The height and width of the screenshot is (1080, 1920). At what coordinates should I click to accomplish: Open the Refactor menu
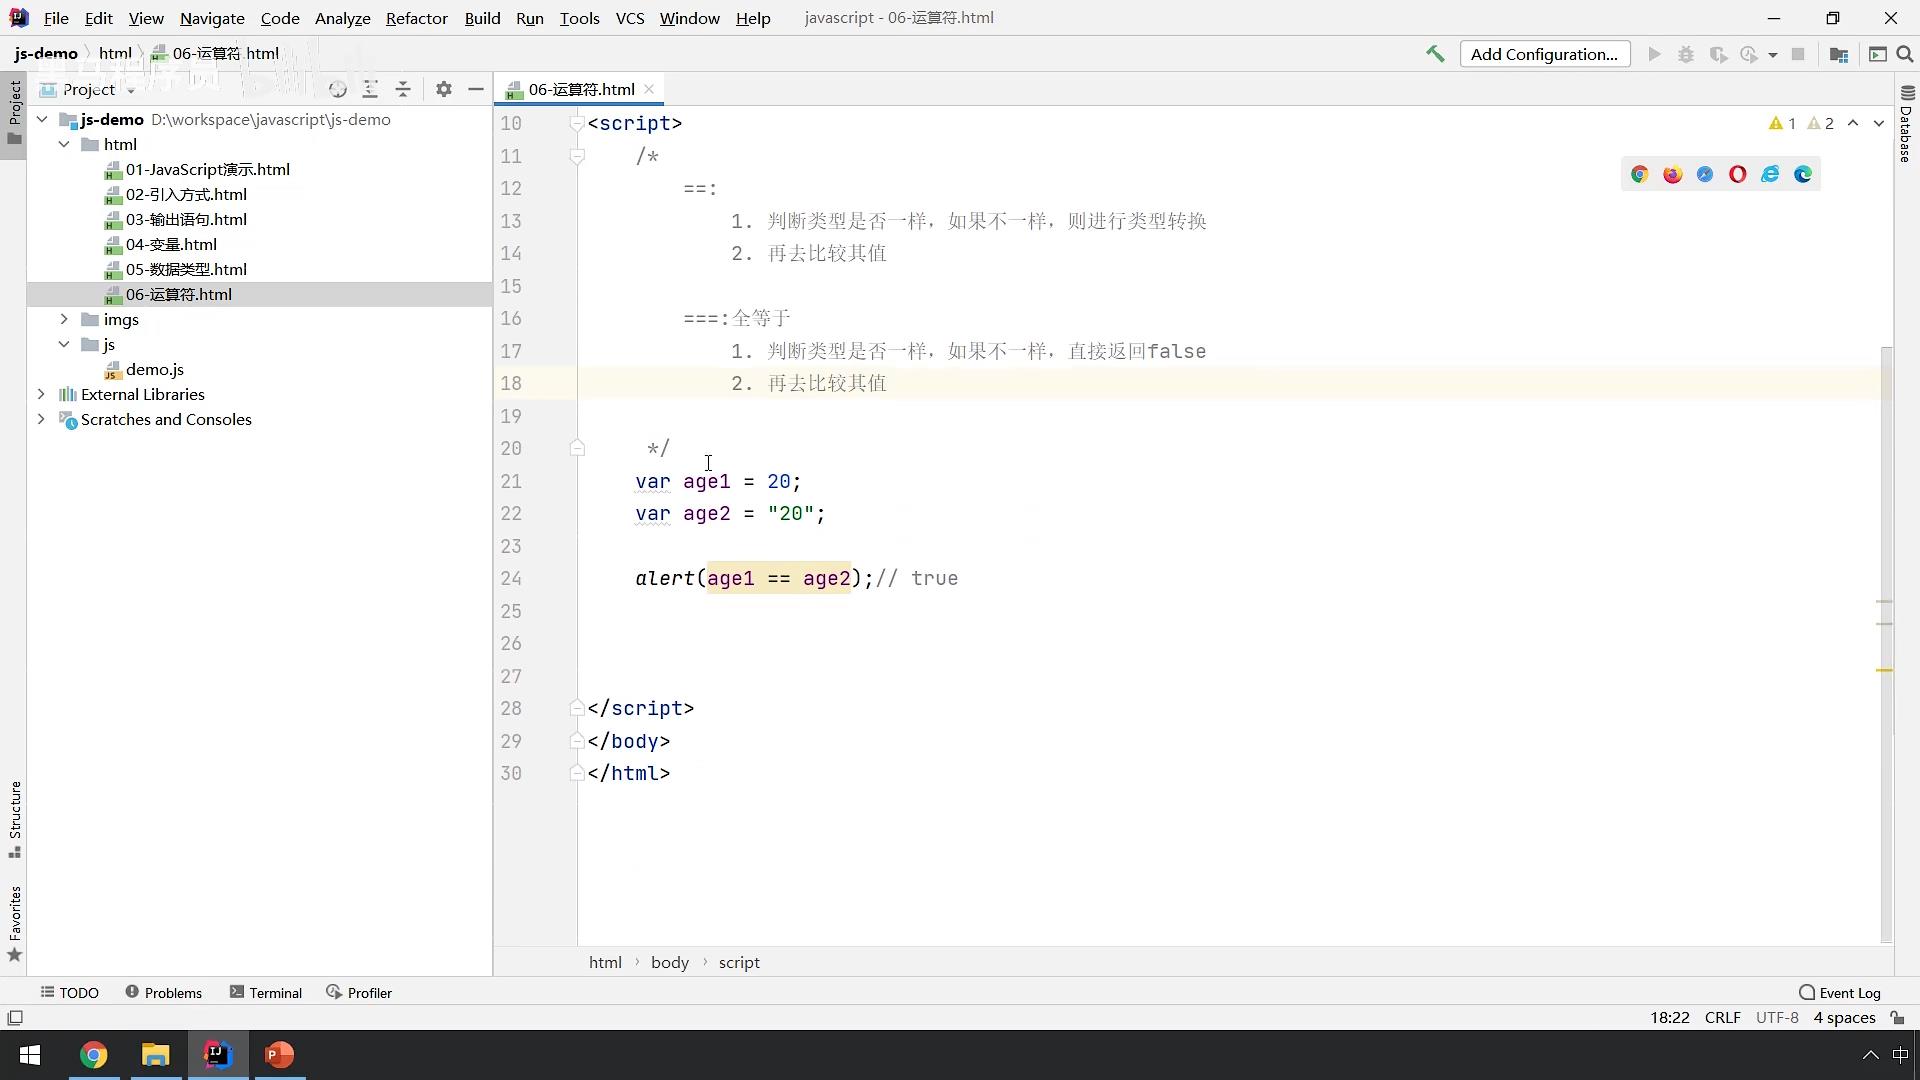click(x=416, y=18)
